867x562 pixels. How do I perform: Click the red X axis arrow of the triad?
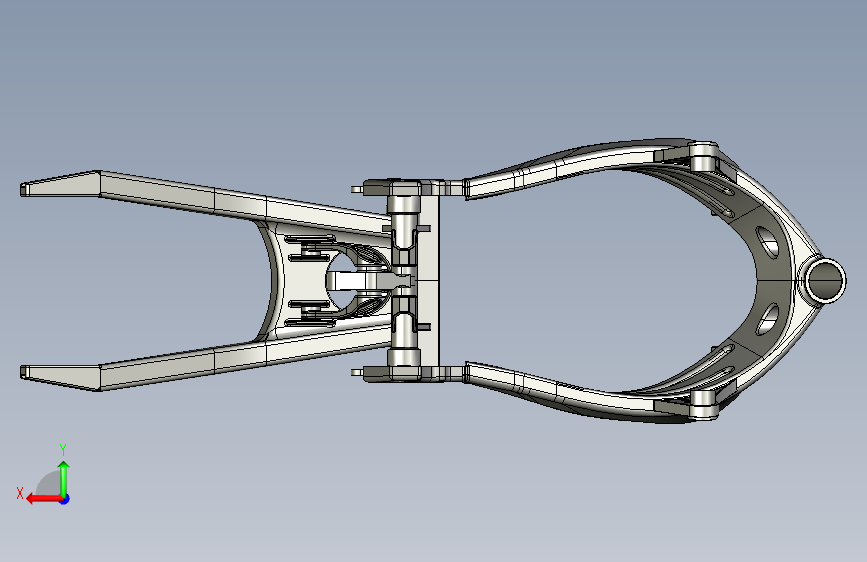point(44,499)
